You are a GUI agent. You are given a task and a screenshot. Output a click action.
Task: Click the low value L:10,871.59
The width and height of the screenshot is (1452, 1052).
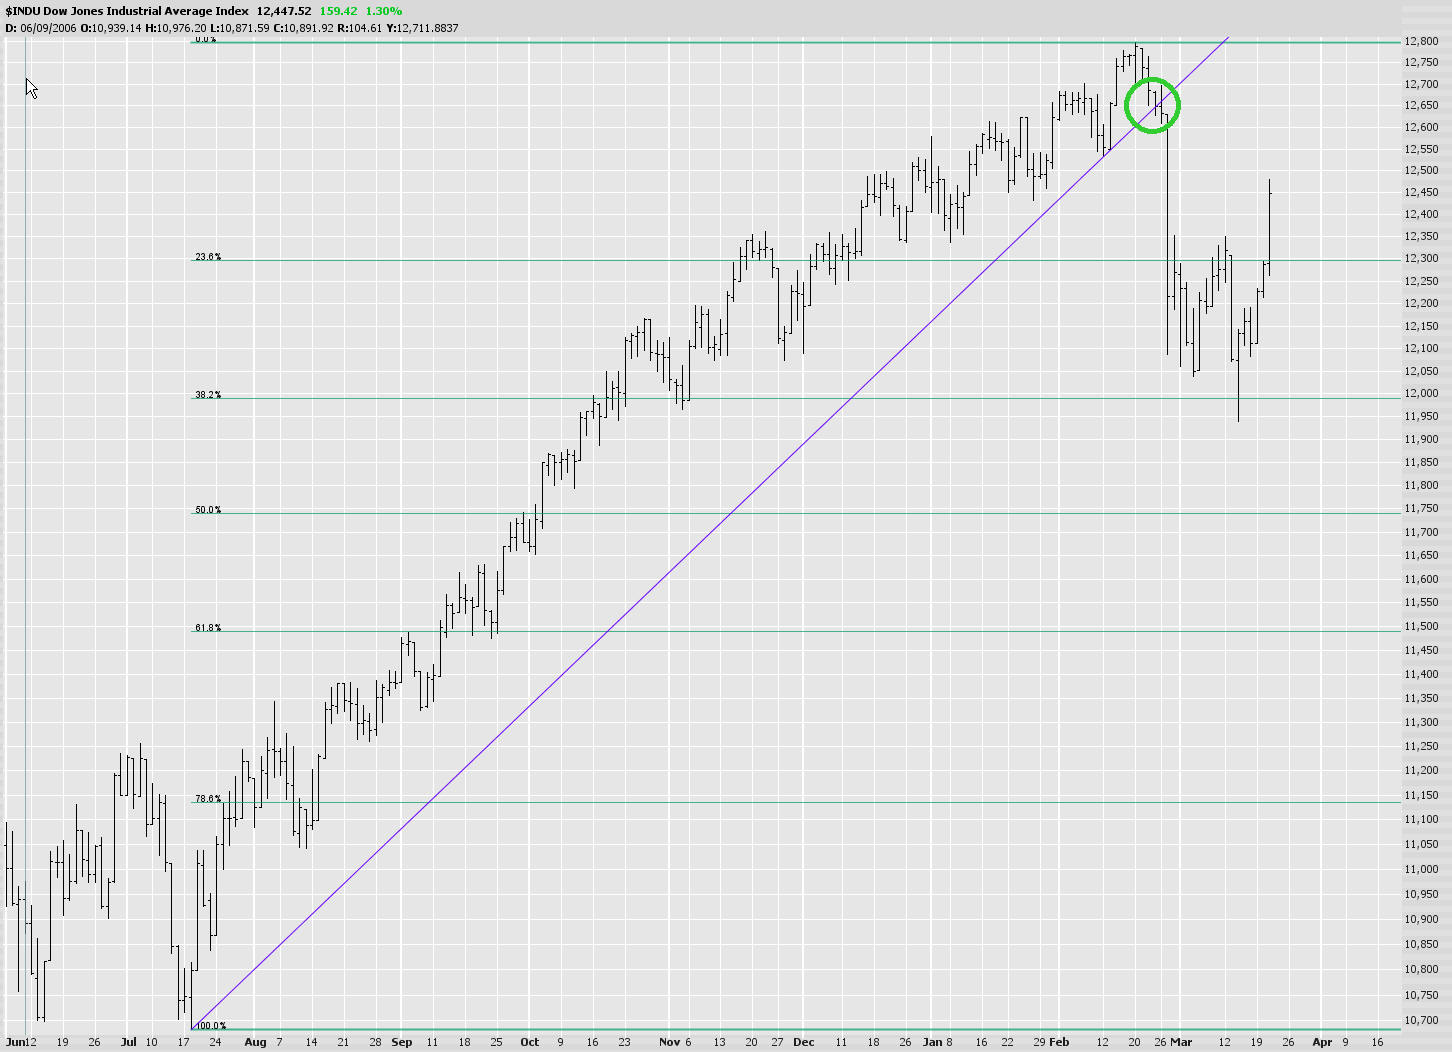(240, 28)
